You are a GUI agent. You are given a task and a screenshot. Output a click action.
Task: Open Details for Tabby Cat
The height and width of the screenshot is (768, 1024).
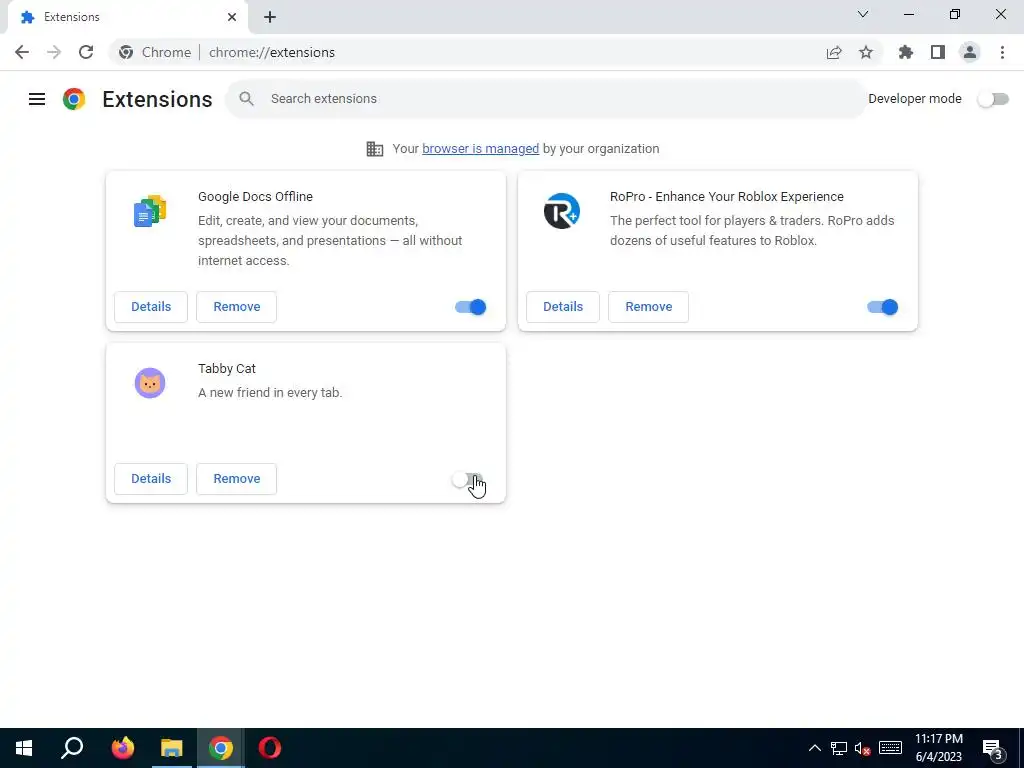pyautogui.click(x=151, y=479)
